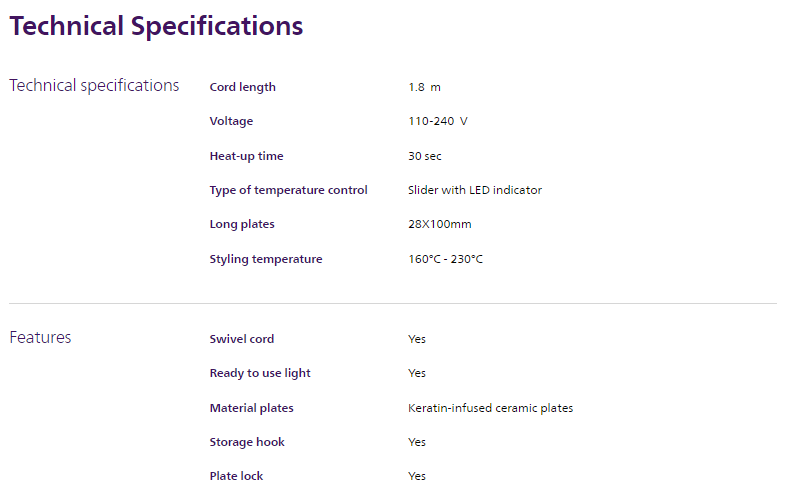Click the Features section title
792x497 pixels.
(x=40, y=338)
